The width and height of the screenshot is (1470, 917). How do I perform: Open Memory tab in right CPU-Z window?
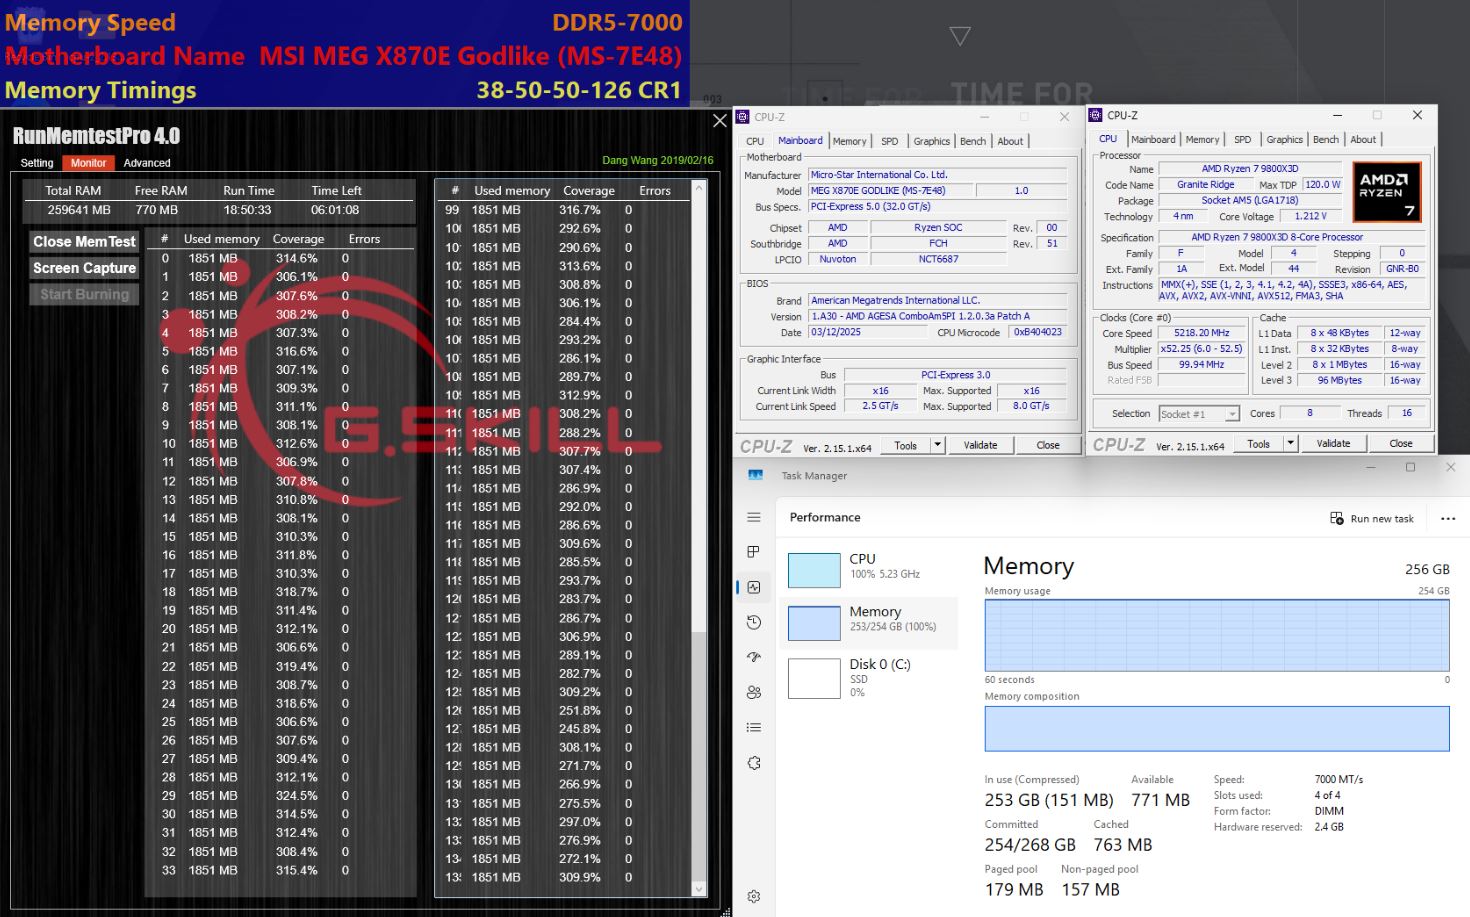click(x=1203, y=139)
